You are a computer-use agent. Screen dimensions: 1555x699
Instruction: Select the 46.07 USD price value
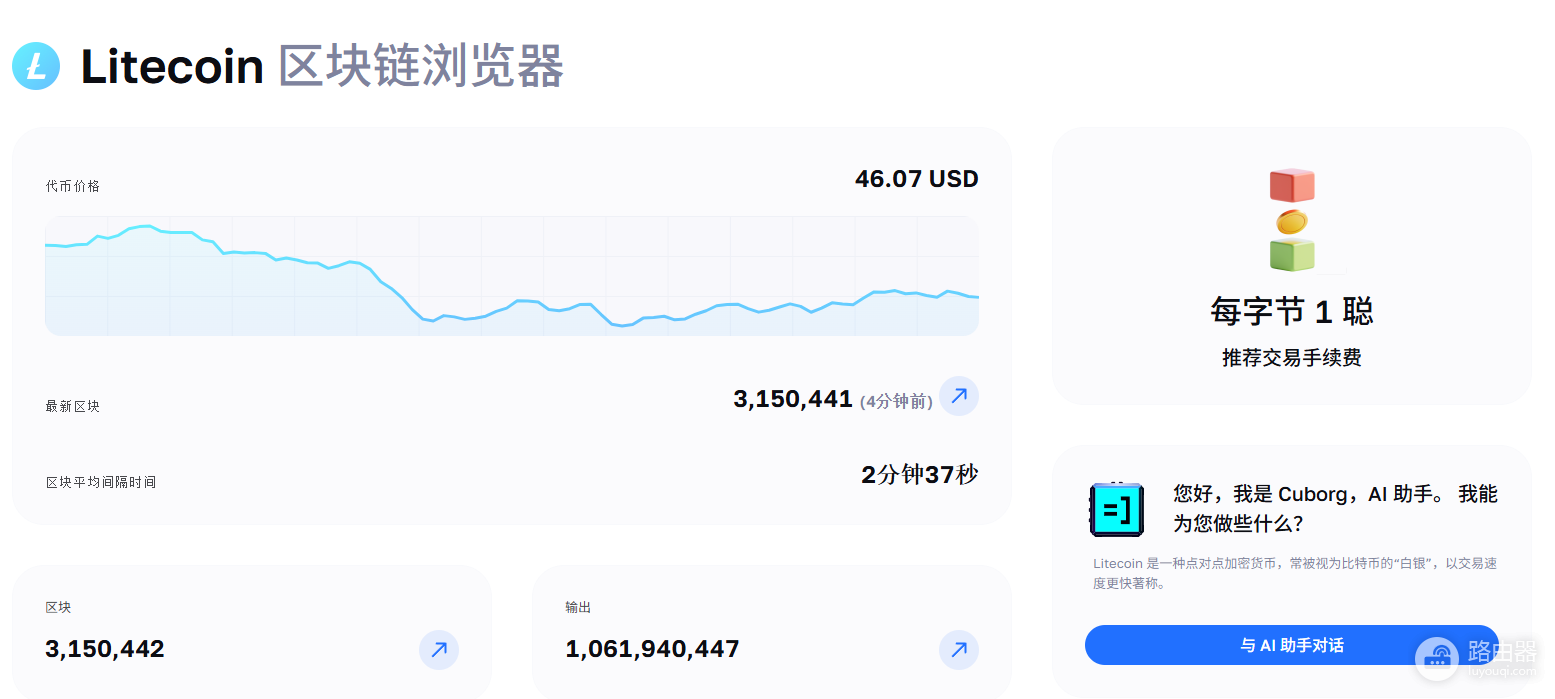pos(916,179)
